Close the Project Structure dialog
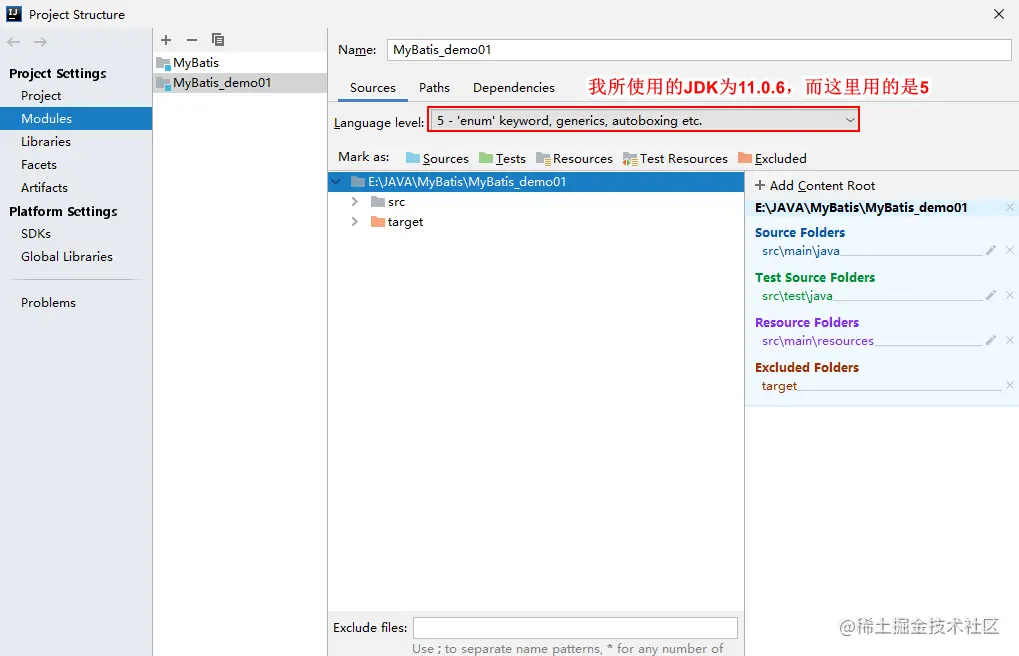The width and height of the screenshot is (1019, 656). tap(999, 14)
